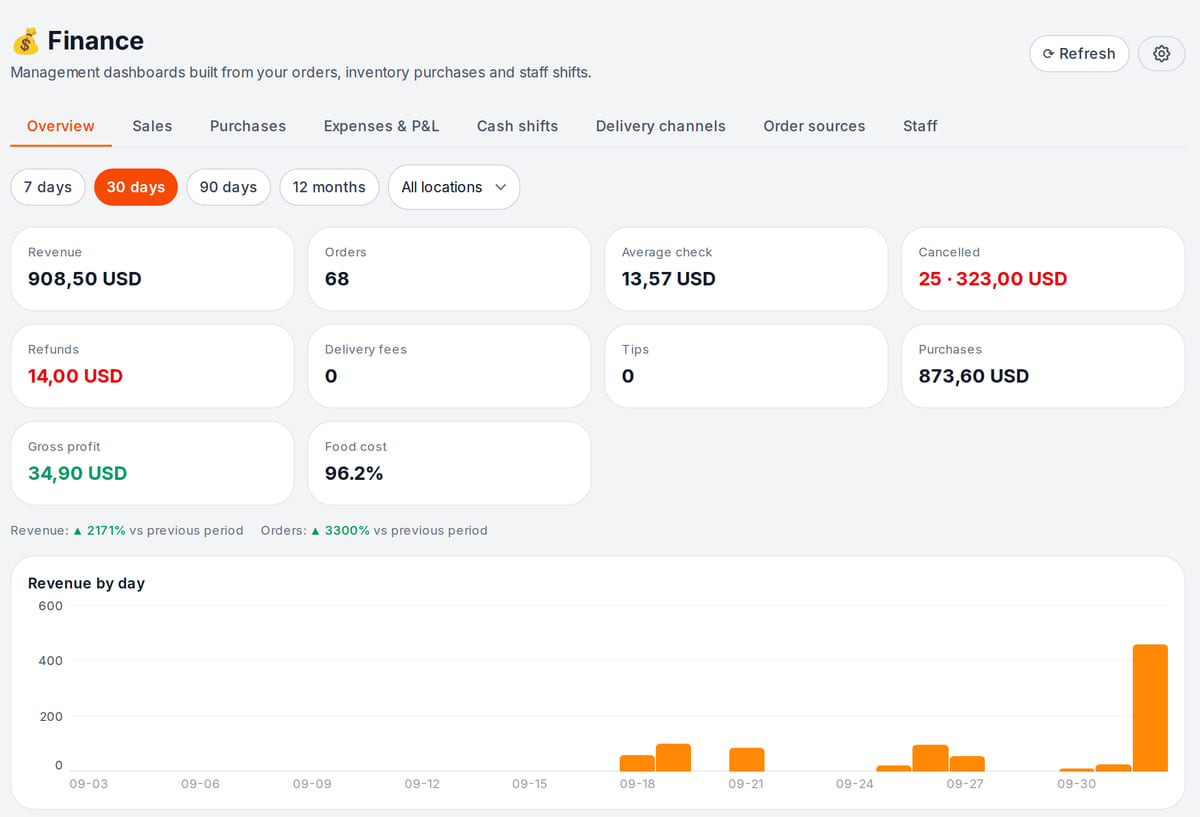Switch to the Overview tab

coord(61,126)
